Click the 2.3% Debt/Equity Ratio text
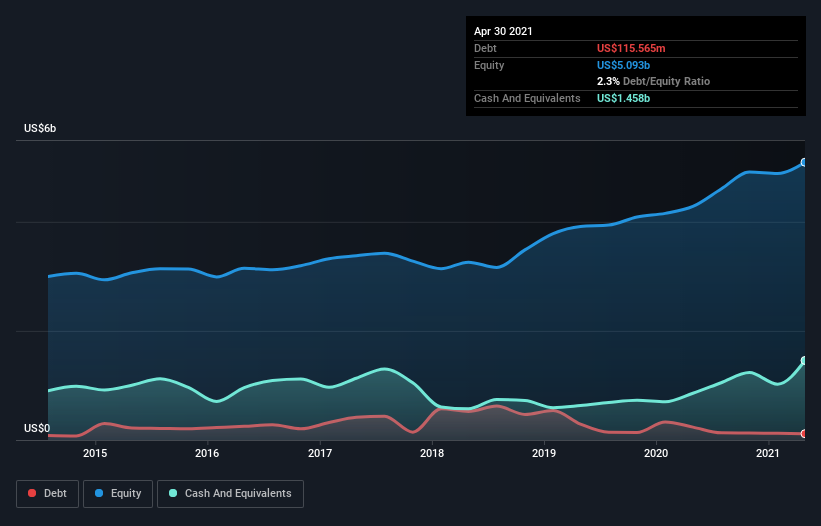The image size is (821, 526). (653, 82)
